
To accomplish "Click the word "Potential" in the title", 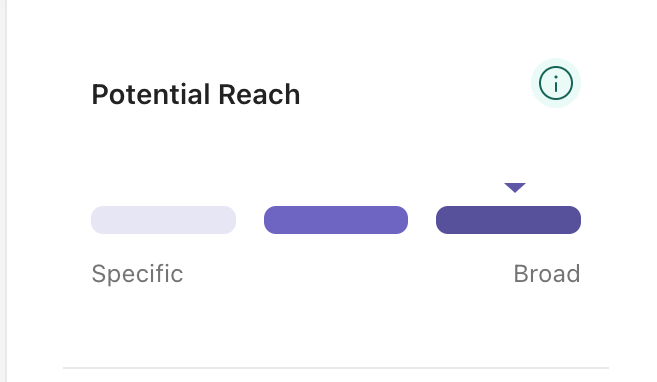I will [151, 94].
